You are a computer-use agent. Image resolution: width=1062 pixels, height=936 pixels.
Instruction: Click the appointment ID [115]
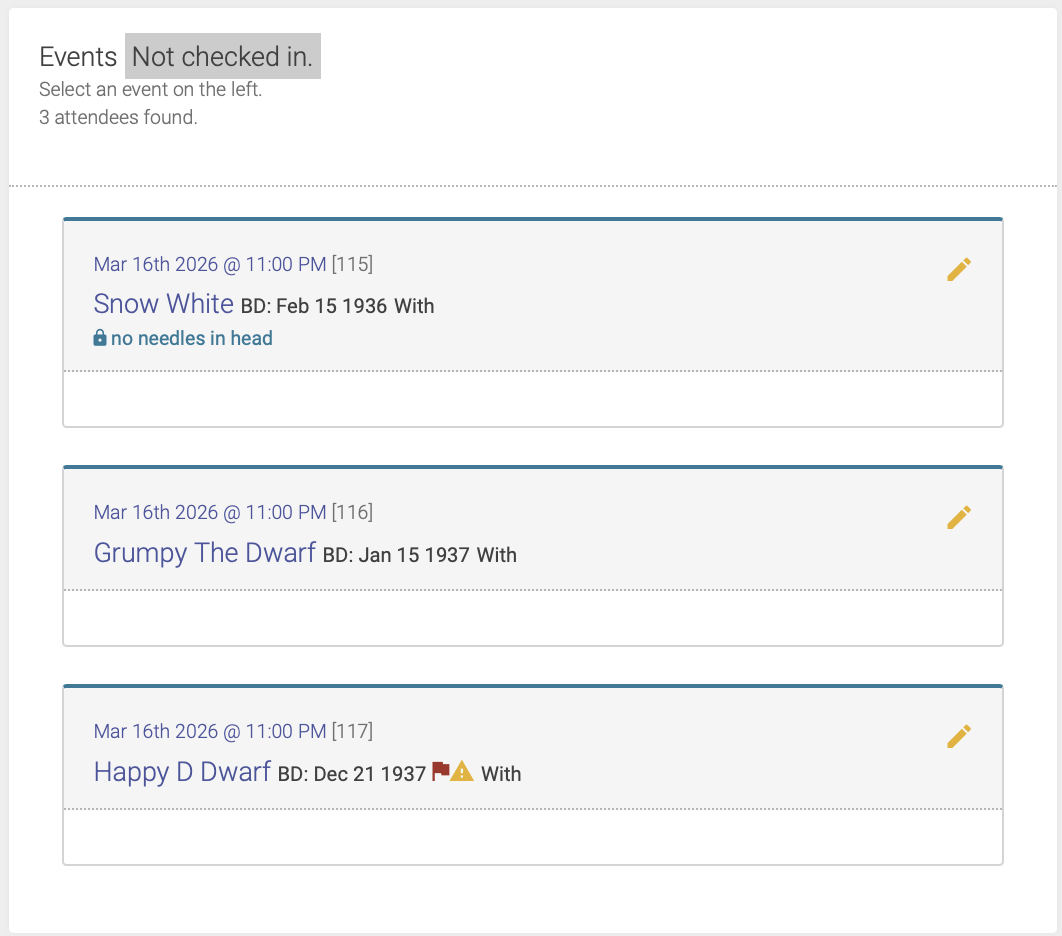(x=352, y=264)
